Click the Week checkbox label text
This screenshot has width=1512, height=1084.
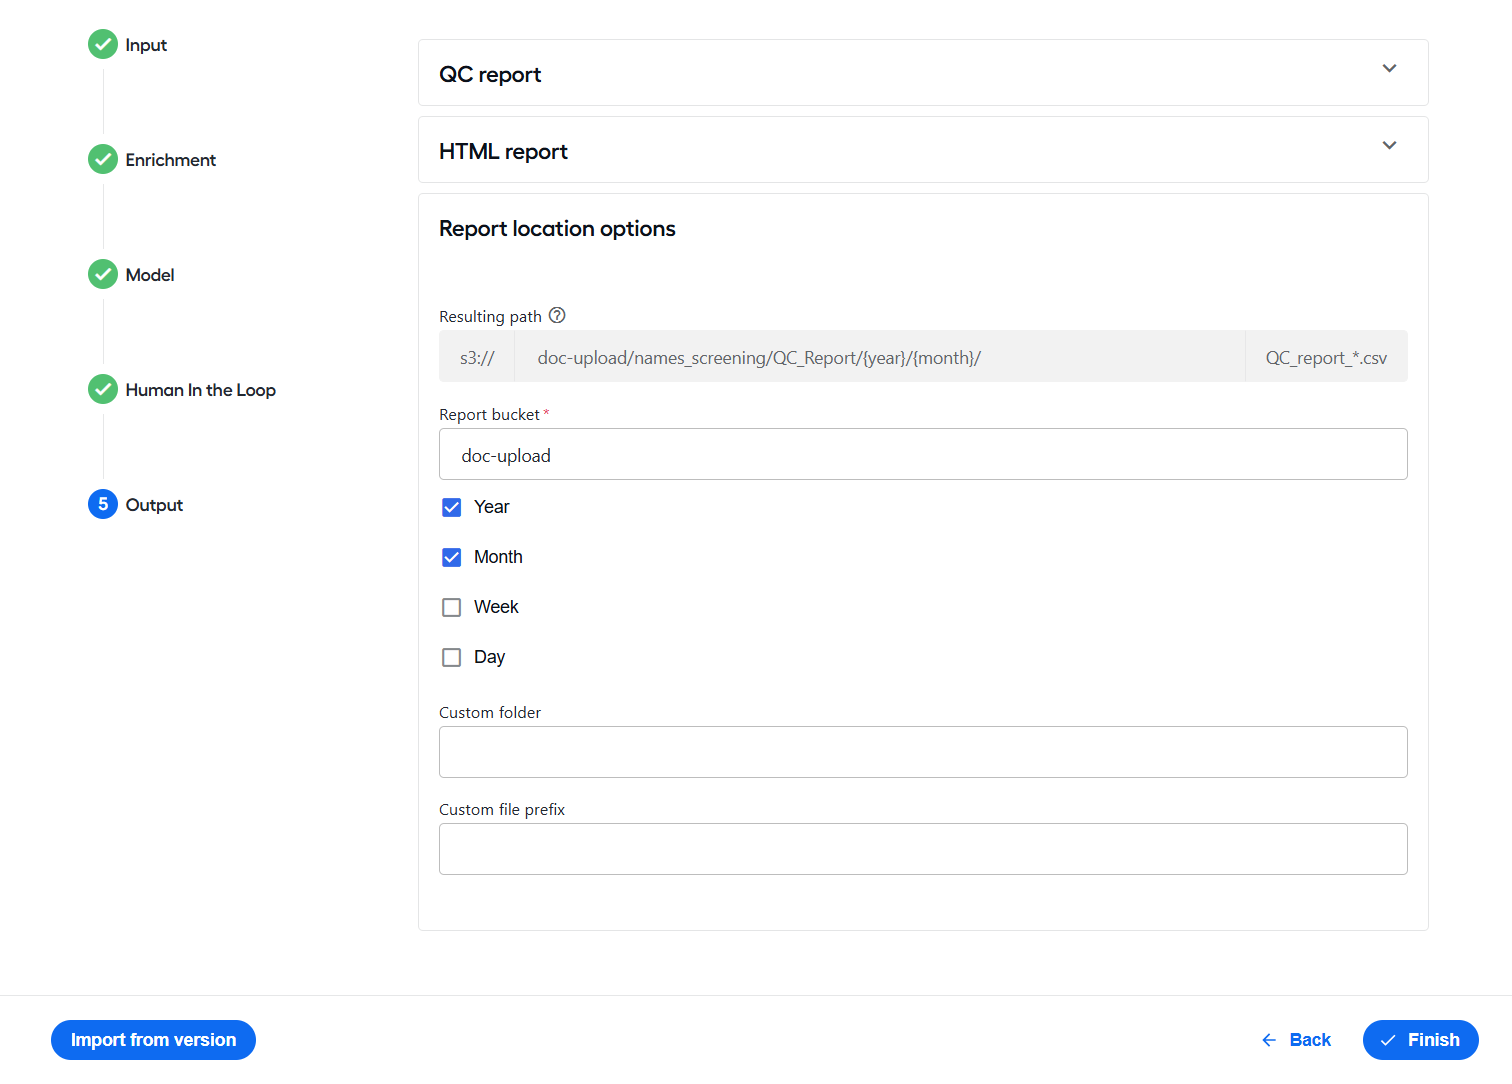[x=496, y=607]
